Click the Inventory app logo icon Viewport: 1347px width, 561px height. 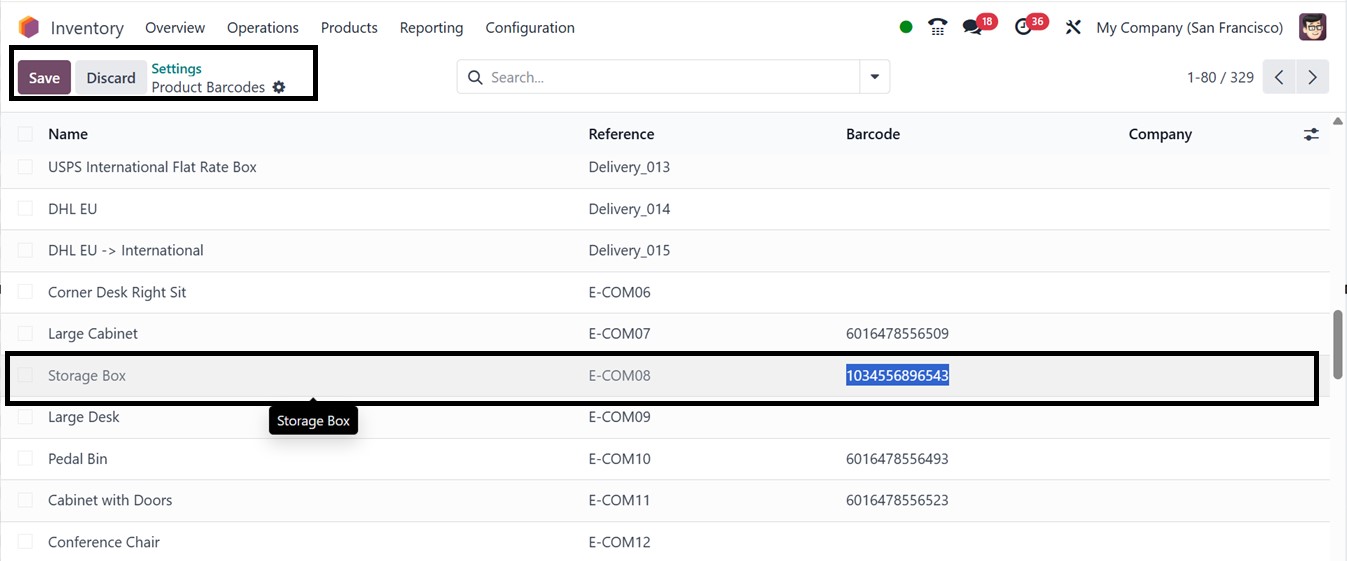29,27
